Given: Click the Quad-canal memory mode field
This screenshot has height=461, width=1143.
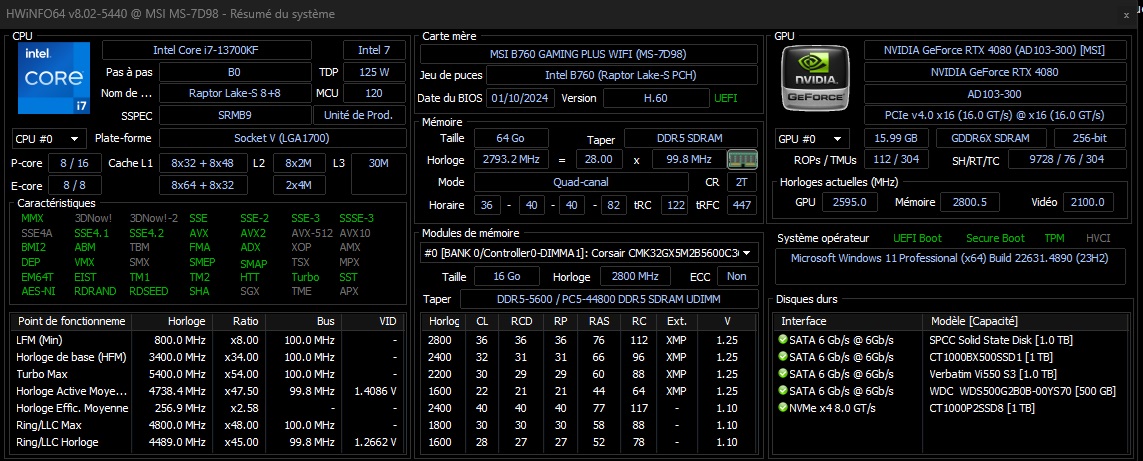Looking at the screenshot, I should click(581, 182).
